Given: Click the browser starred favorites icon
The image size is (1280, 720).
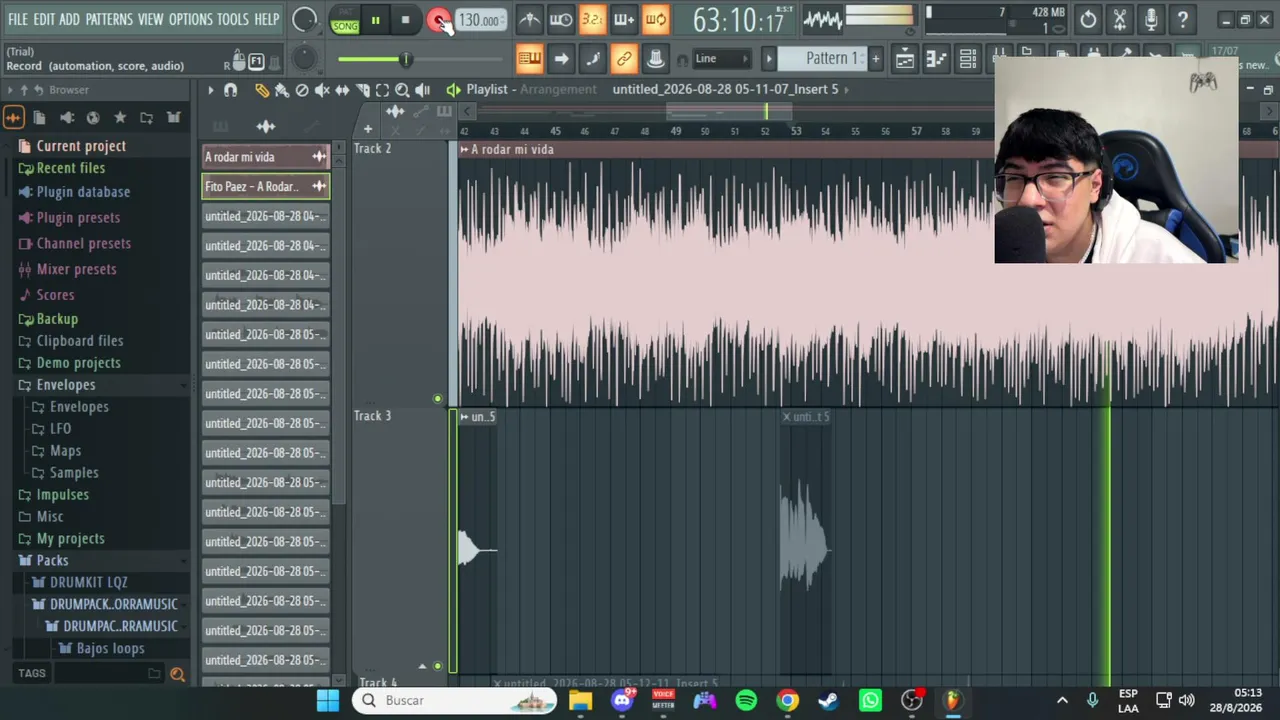Looking at the screenshot, I should tap(120, 118).
